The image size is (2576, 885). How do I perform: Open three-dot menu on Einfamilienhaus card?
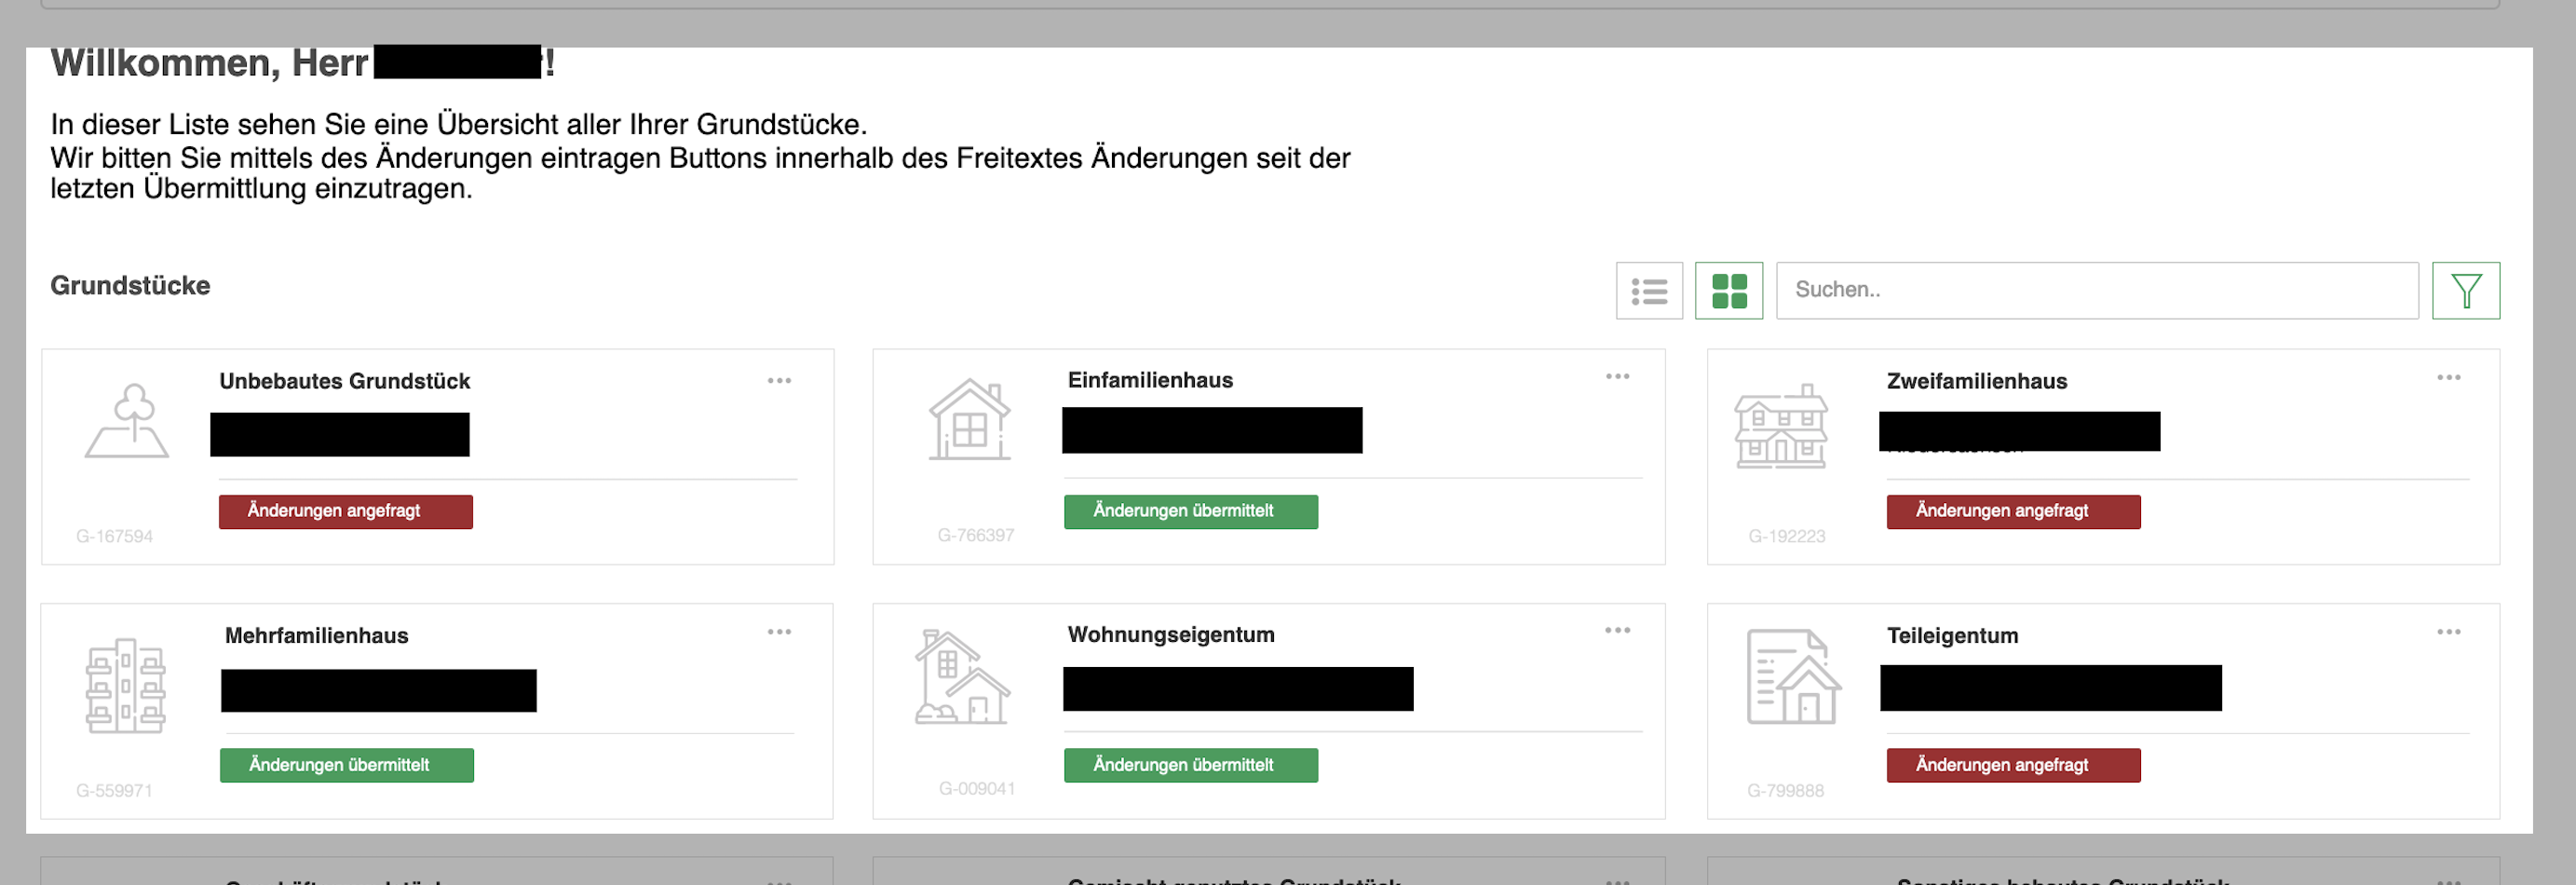coord(1617,377)
